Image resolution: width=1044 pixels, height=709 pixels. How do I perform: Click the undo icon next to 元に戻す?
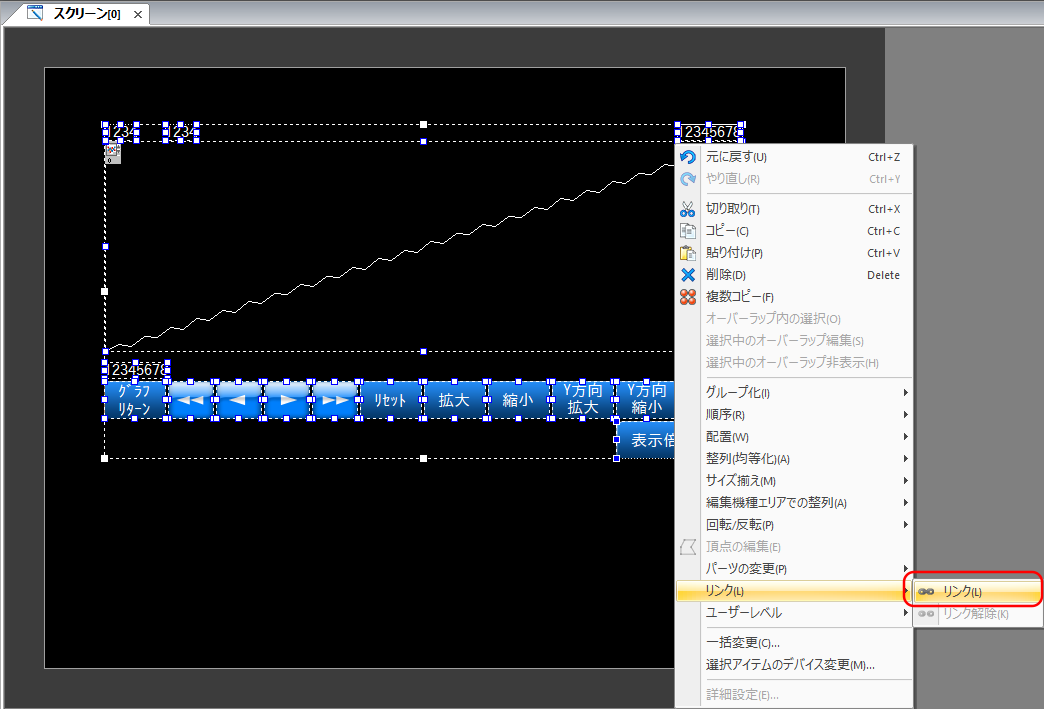(687, 157)
